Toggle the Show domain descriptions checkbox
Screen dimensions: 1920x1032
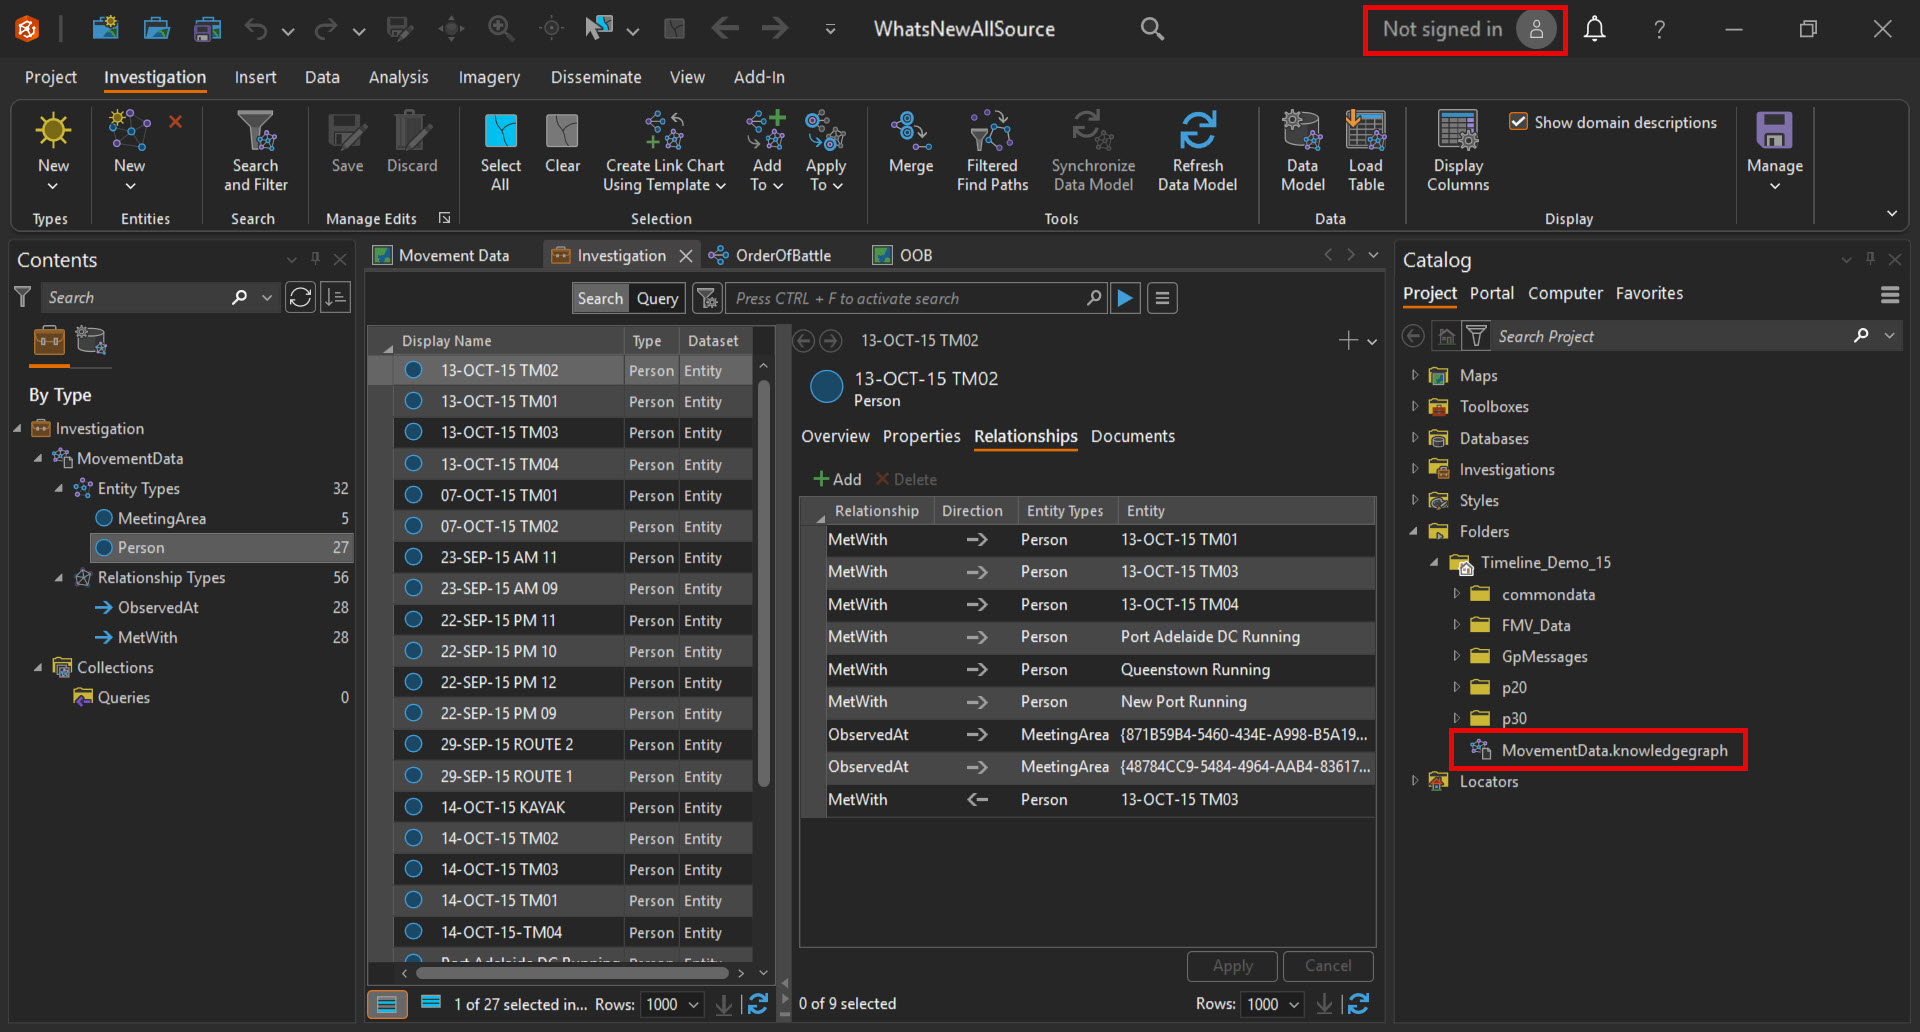tap(1518, 122)
